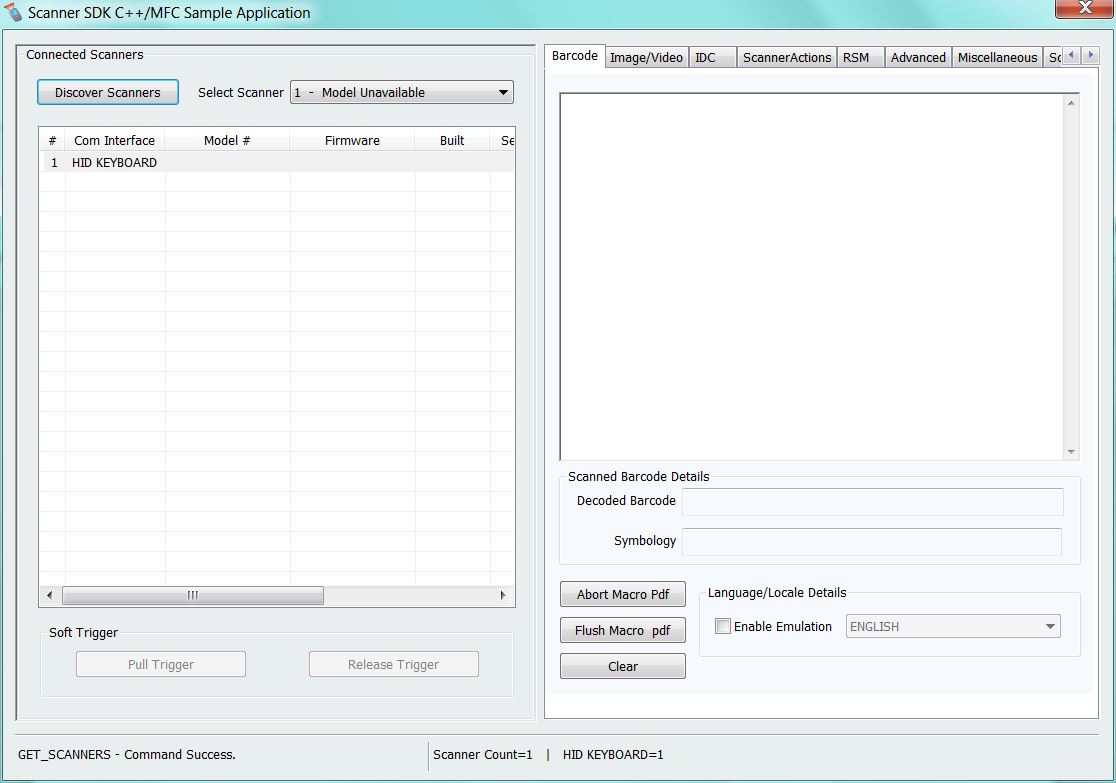Click the horizontal scrollbar thumb in scanner list

pyautogui.click(x=193, y=596)
